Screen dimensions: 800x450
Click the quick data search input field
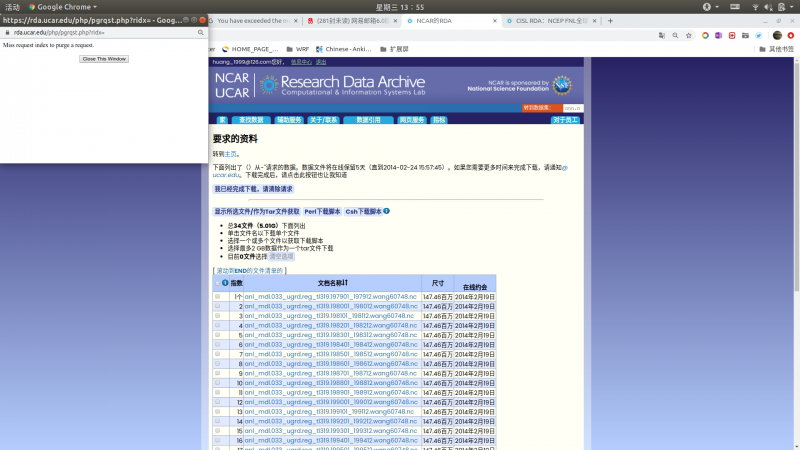pos(572,108)
